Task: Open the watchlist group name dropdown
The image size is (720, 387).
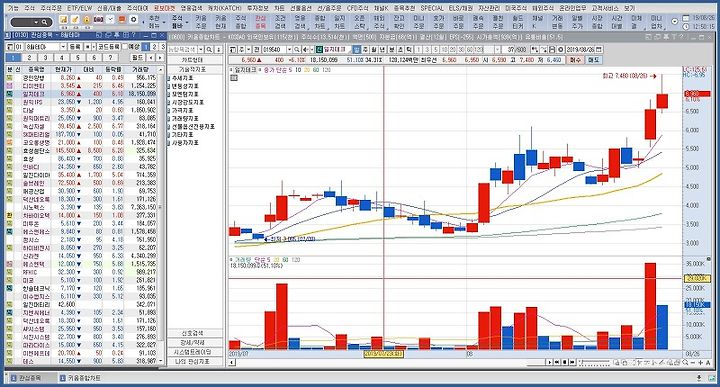Action: (63, 47)
